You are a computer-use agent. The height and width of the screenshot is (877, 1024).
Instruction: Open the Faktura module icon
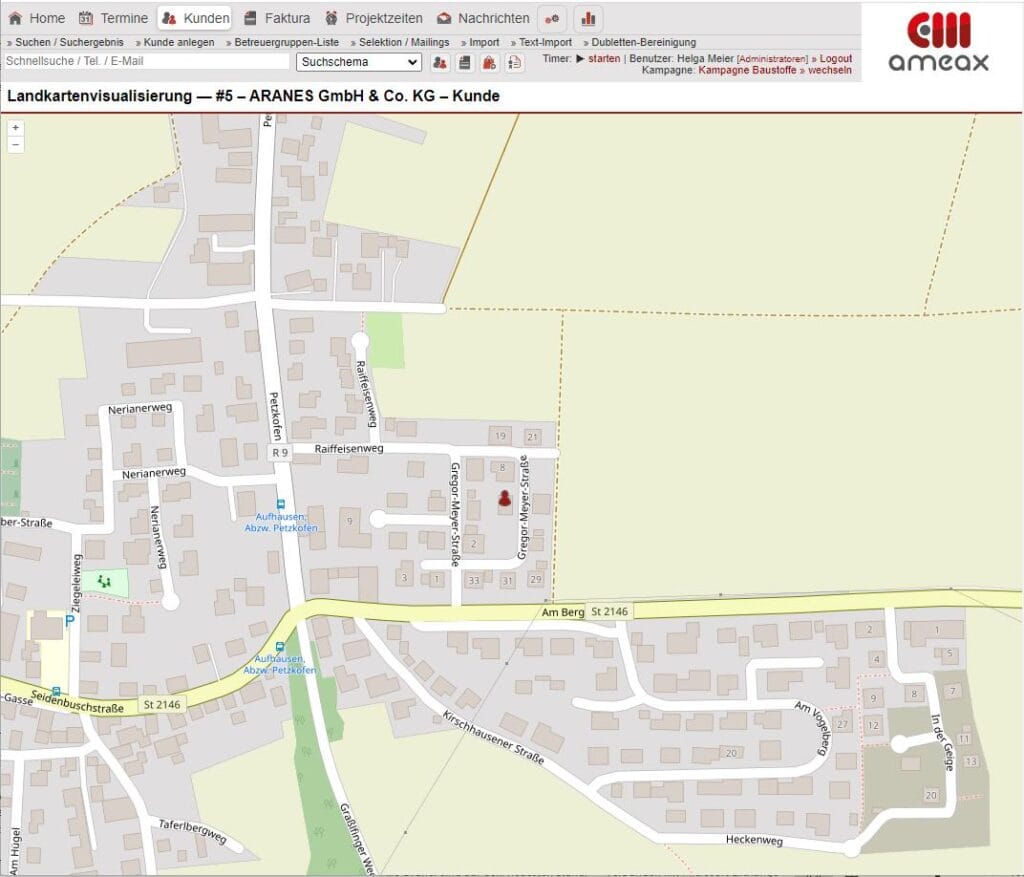point(250,17)
